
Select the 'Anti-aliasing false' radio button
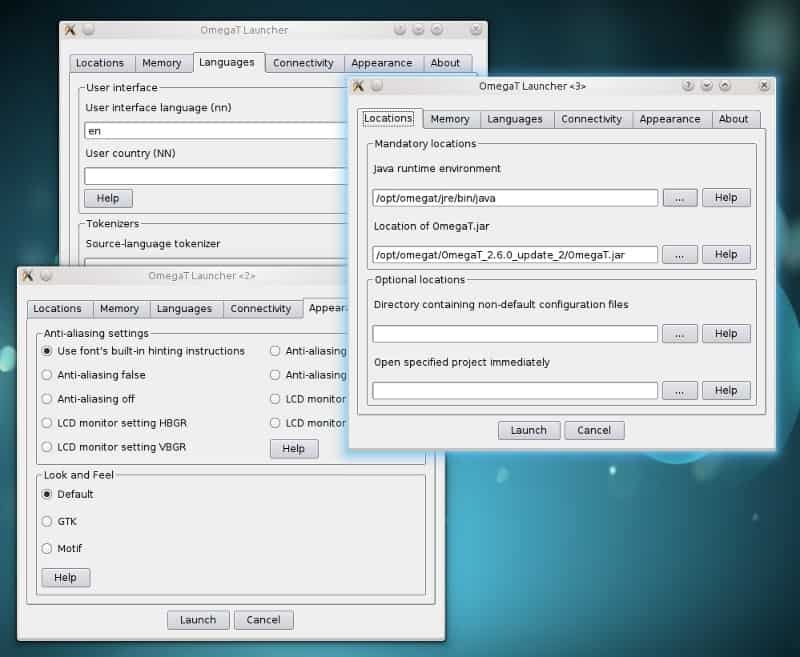[x=47, y=375]
